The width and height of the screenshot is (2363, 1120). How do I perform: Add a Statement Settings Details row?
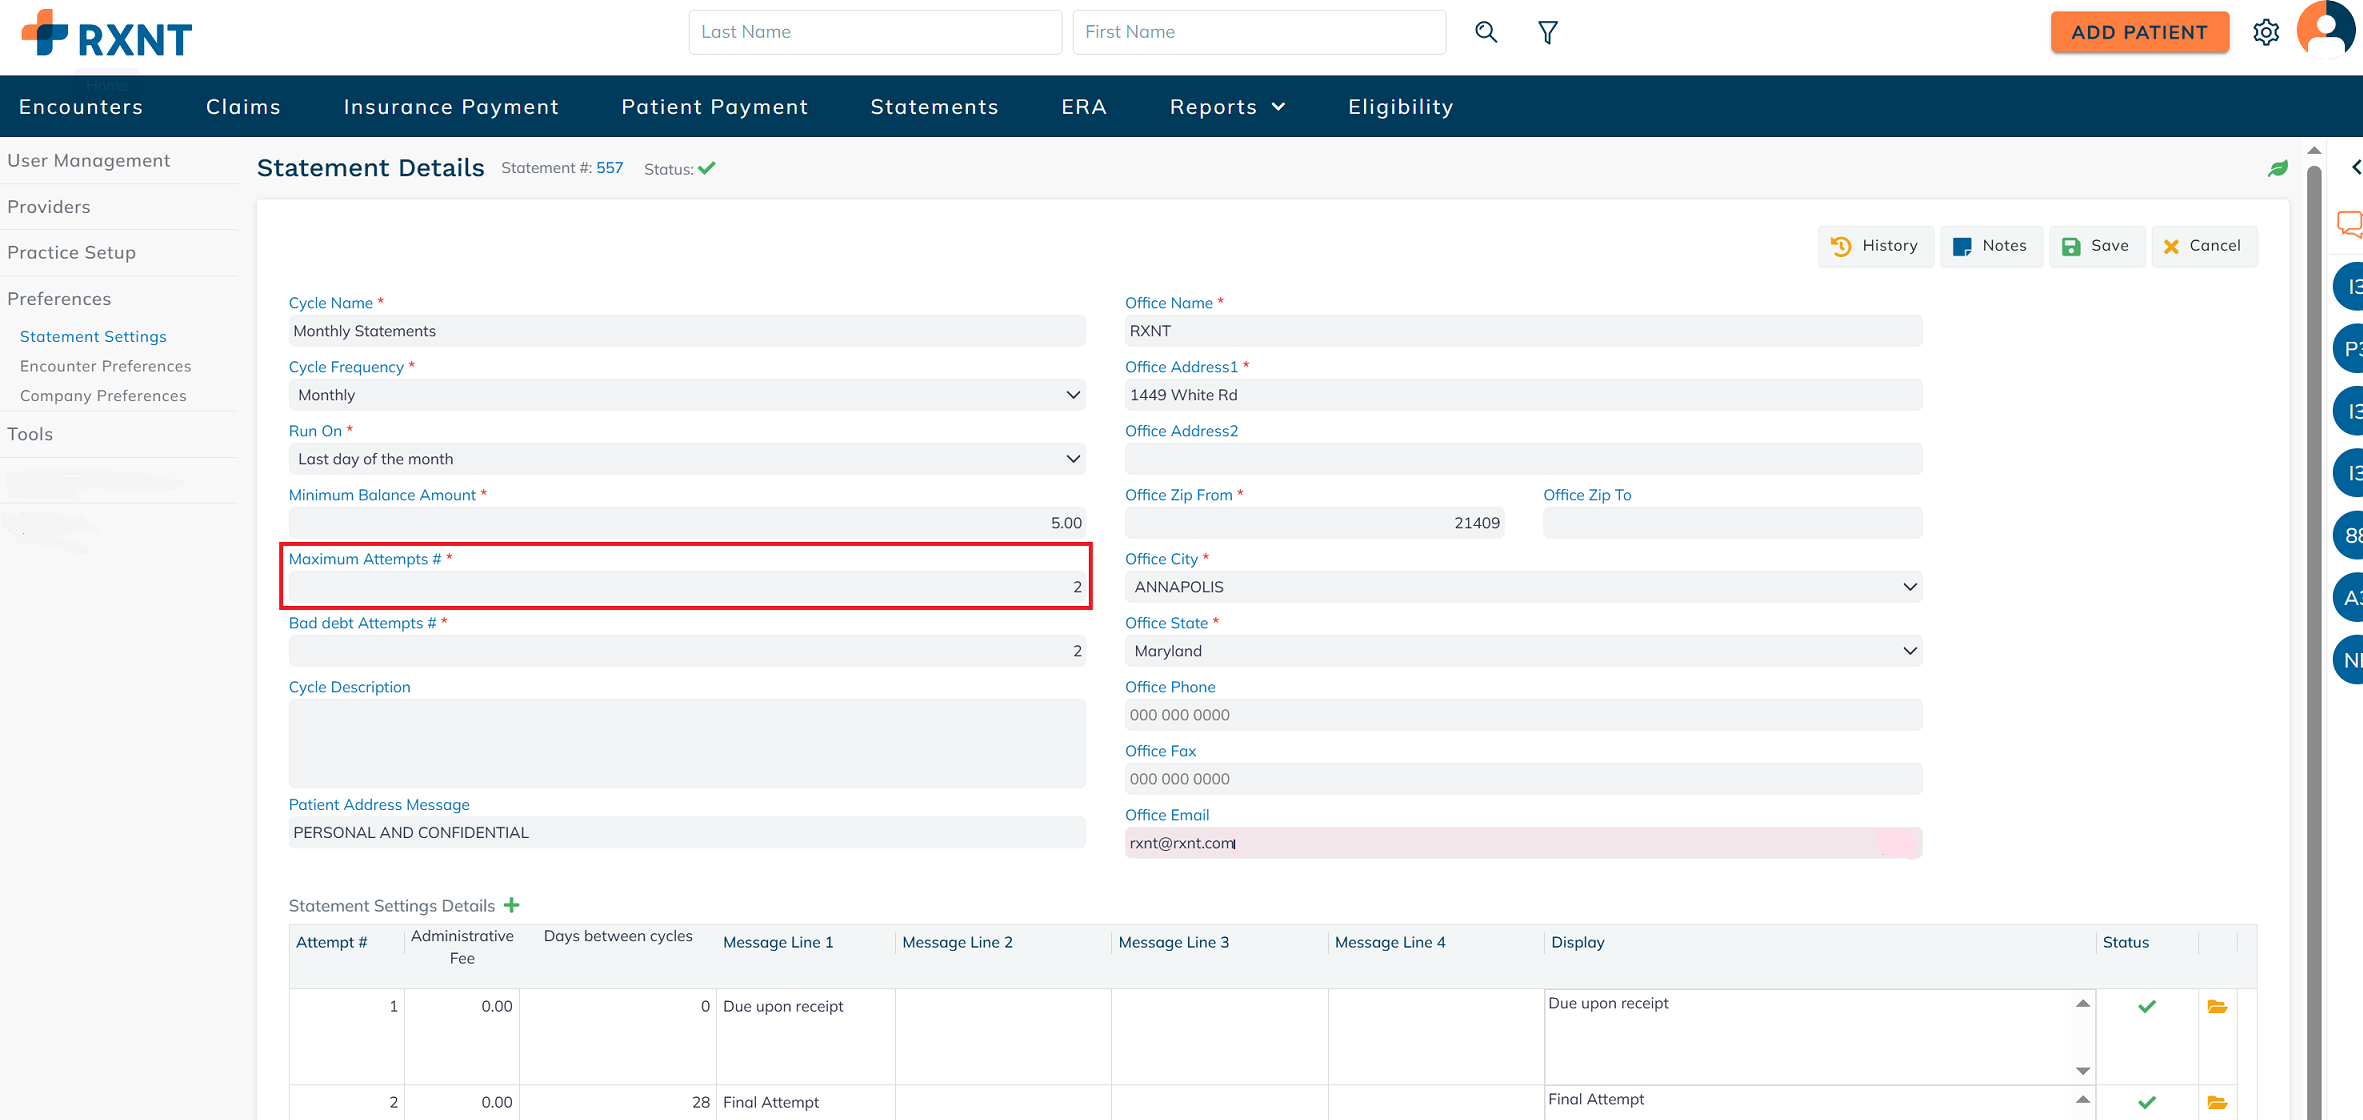pyautogui.click(x=512, y=905)
